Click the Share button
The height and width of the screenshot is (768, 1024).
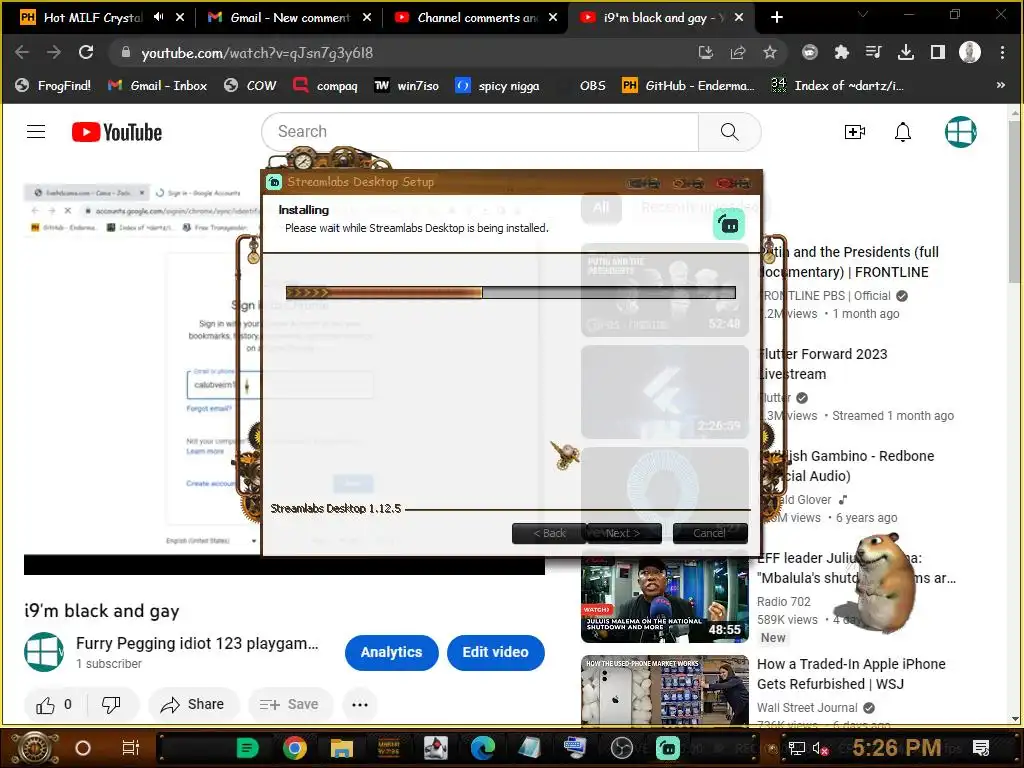click(x=193, y=705)
